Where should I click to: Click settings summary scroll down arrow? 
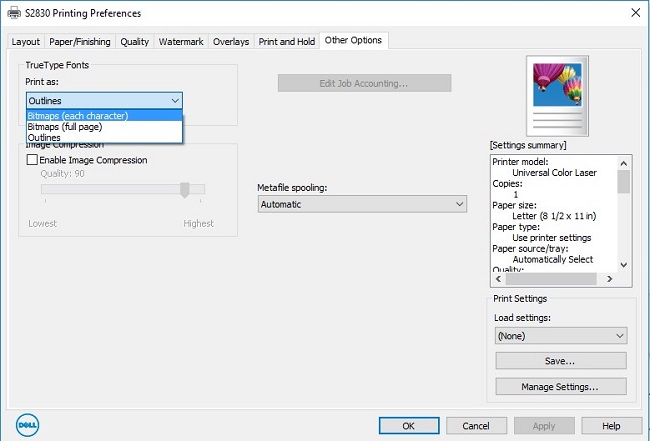pyautogui.click(x=623, y=265)
